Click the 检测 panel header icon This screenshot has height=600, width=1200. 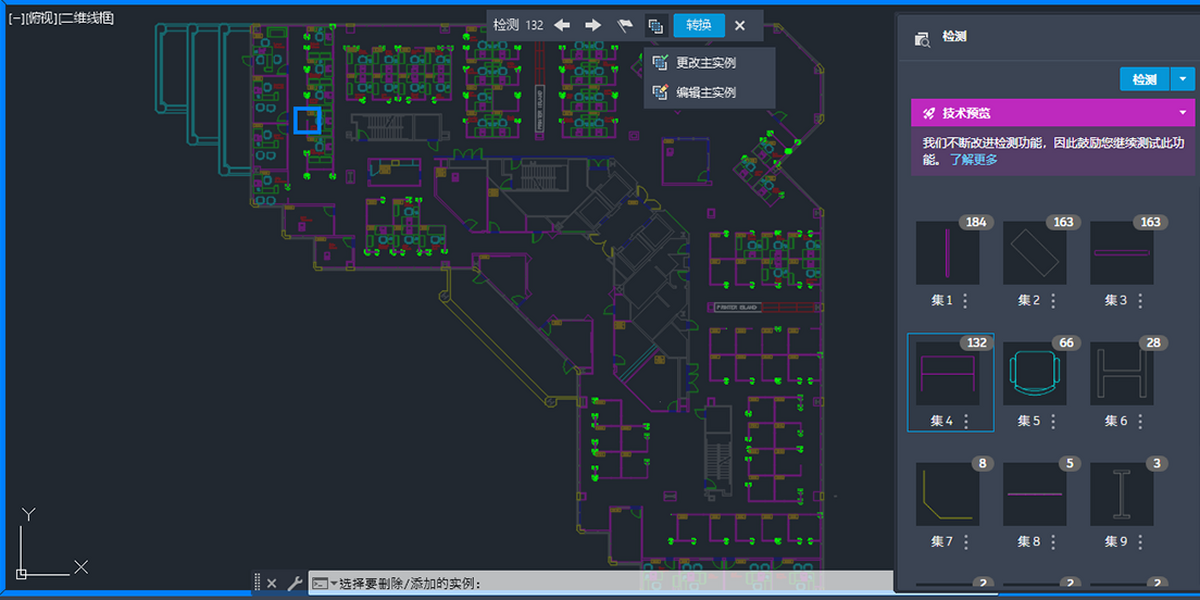click(923, 38)
